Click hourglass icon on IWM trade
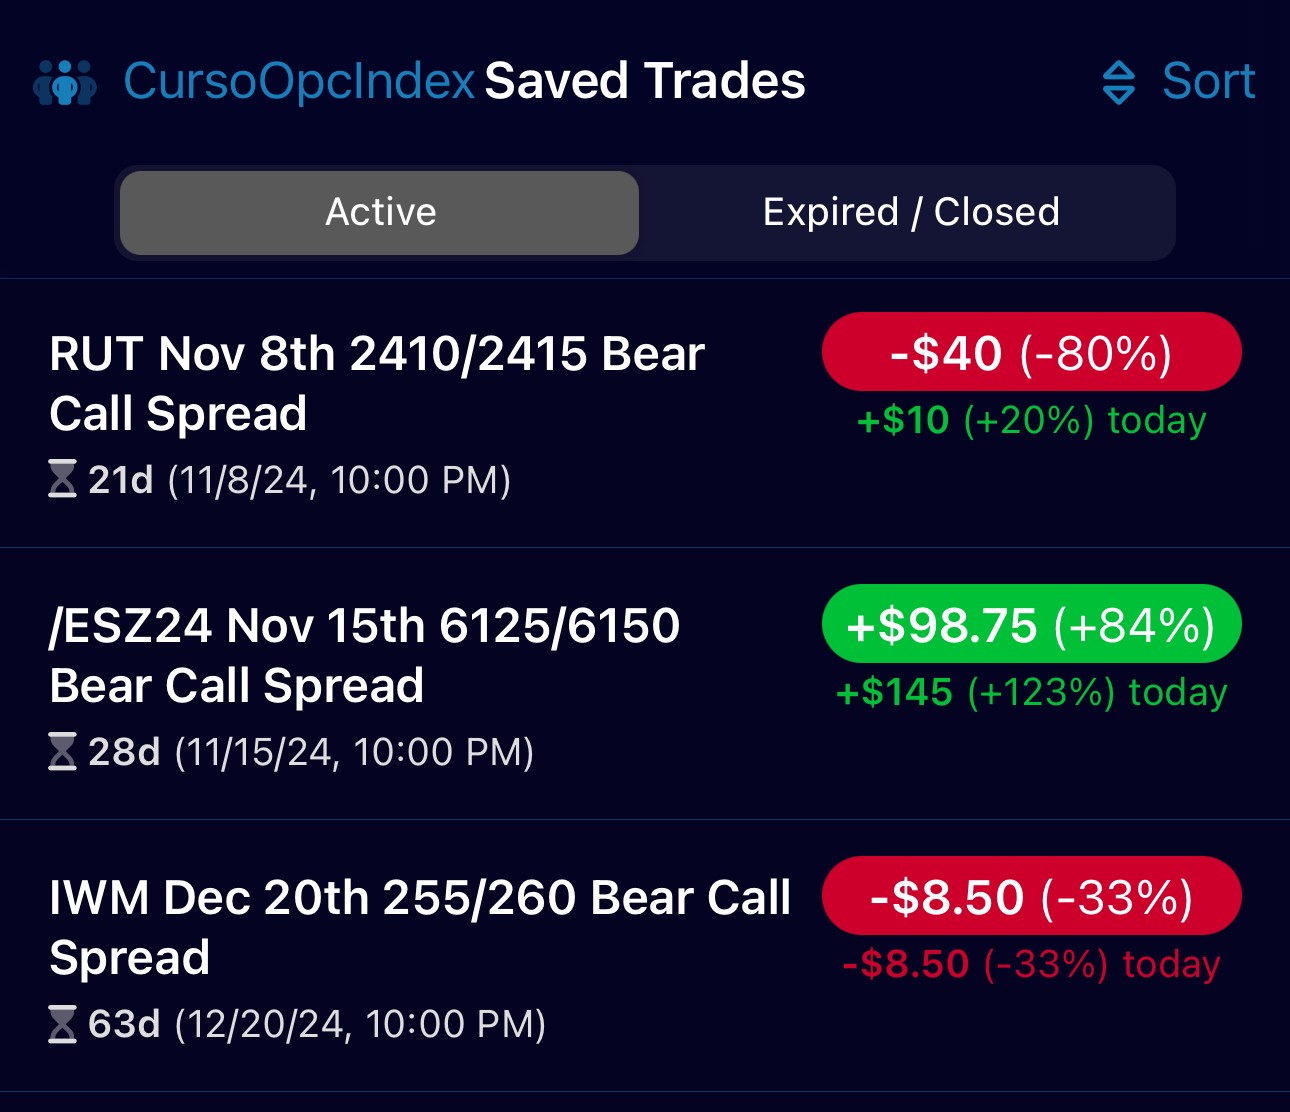Image resolution: width=1290 pixels, height=1112 pixels. click(x=62, y=1024)
